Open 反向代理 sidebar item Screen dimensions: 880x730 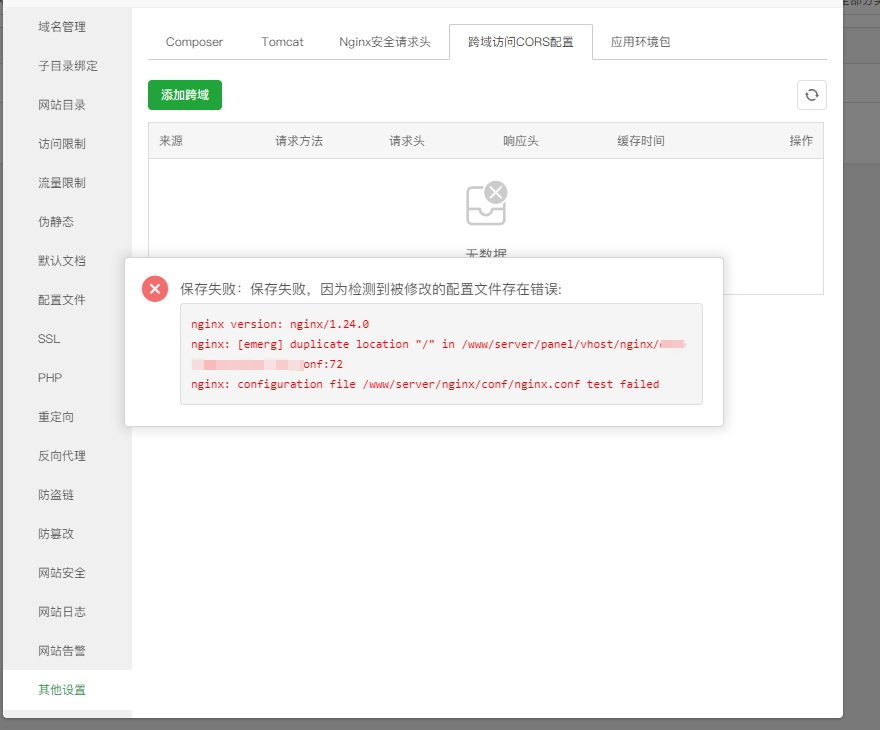(x=62, y=456)
